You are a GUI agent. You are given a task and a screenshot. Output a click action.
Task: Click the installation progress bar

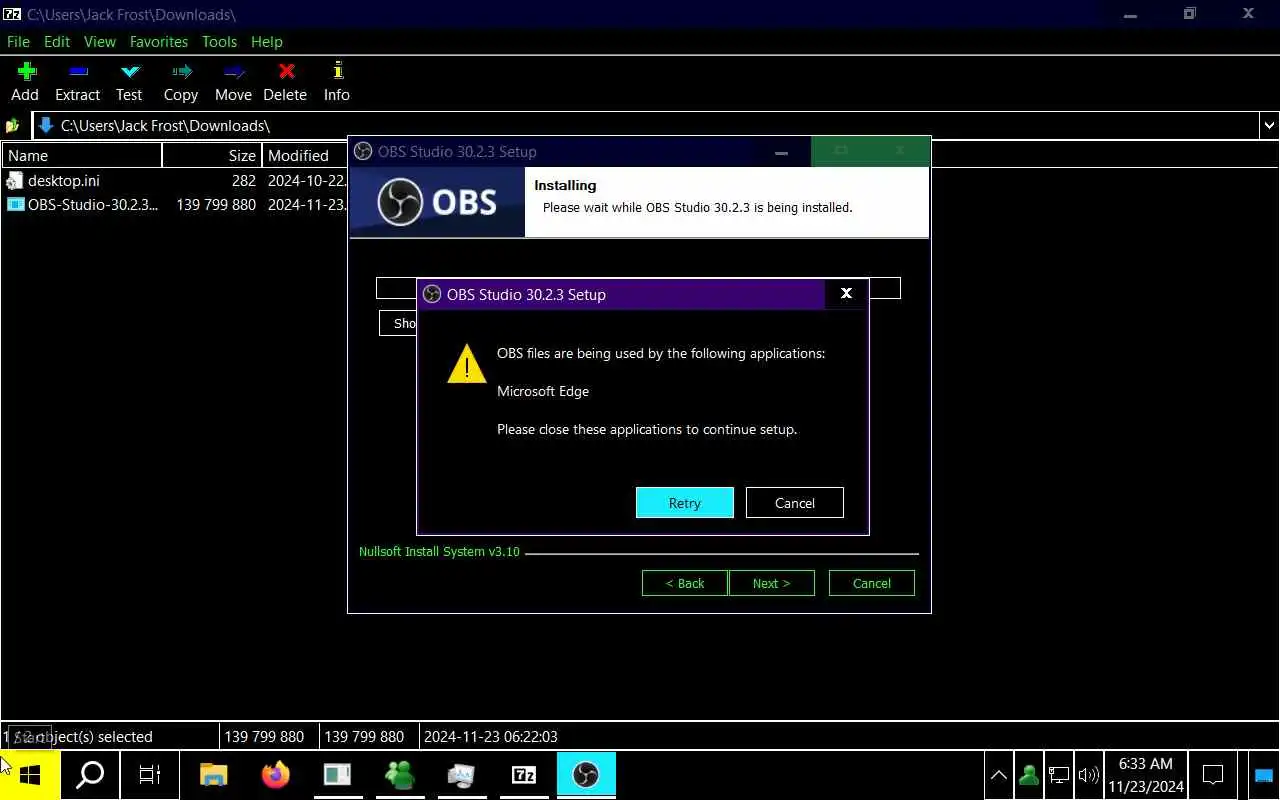638,288
